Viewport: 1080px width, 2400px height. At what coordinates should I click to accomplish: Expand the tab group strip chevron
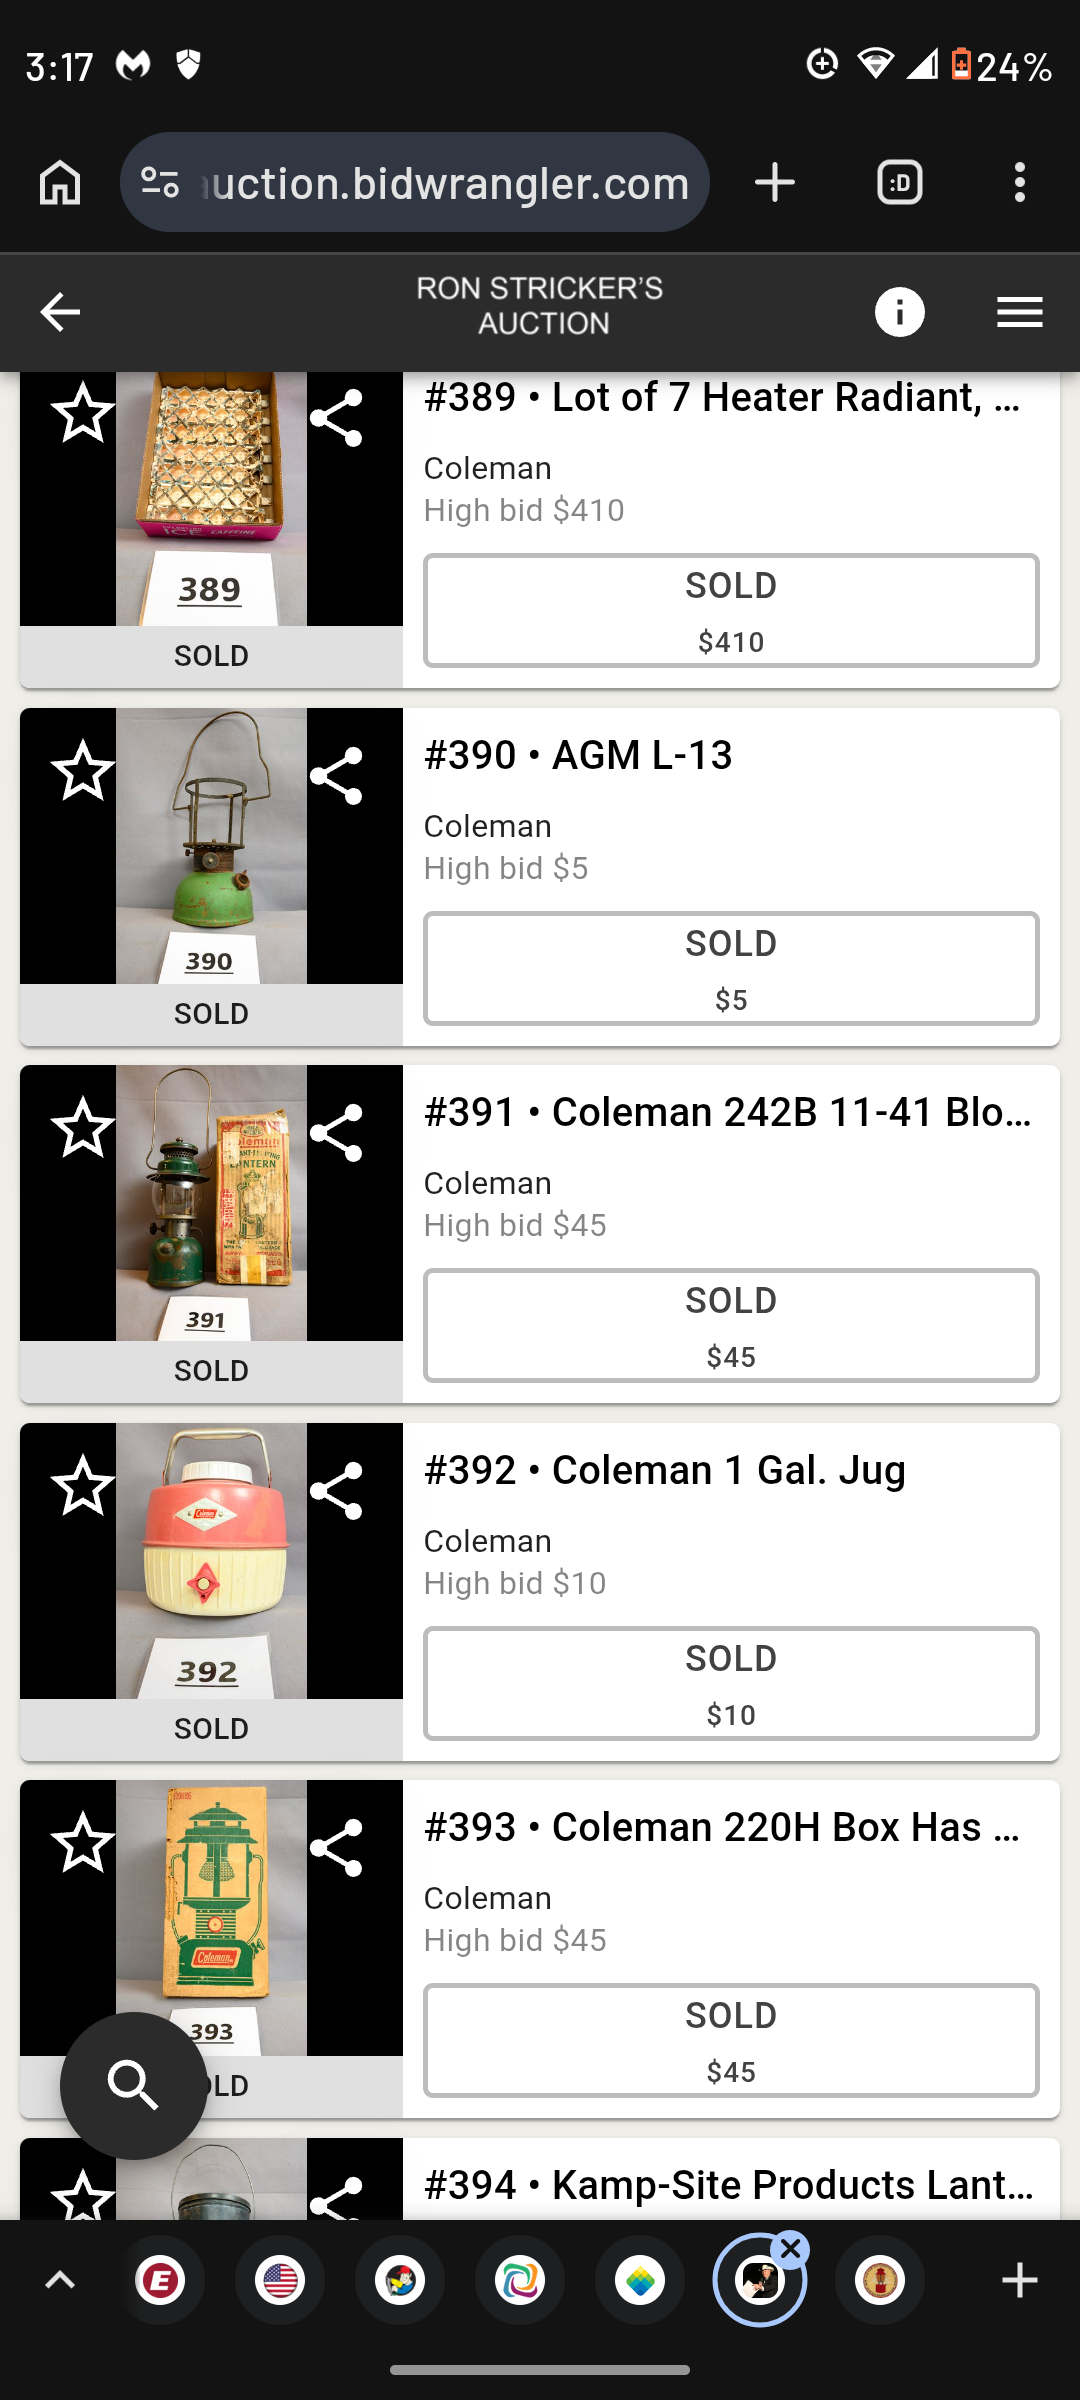pos(60,2280)
